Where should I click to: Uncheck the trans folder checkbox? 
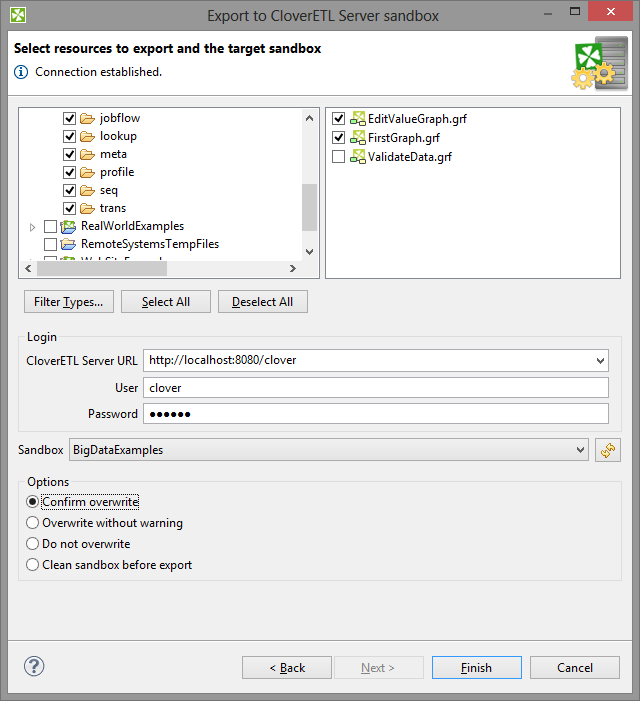(69, 208)
